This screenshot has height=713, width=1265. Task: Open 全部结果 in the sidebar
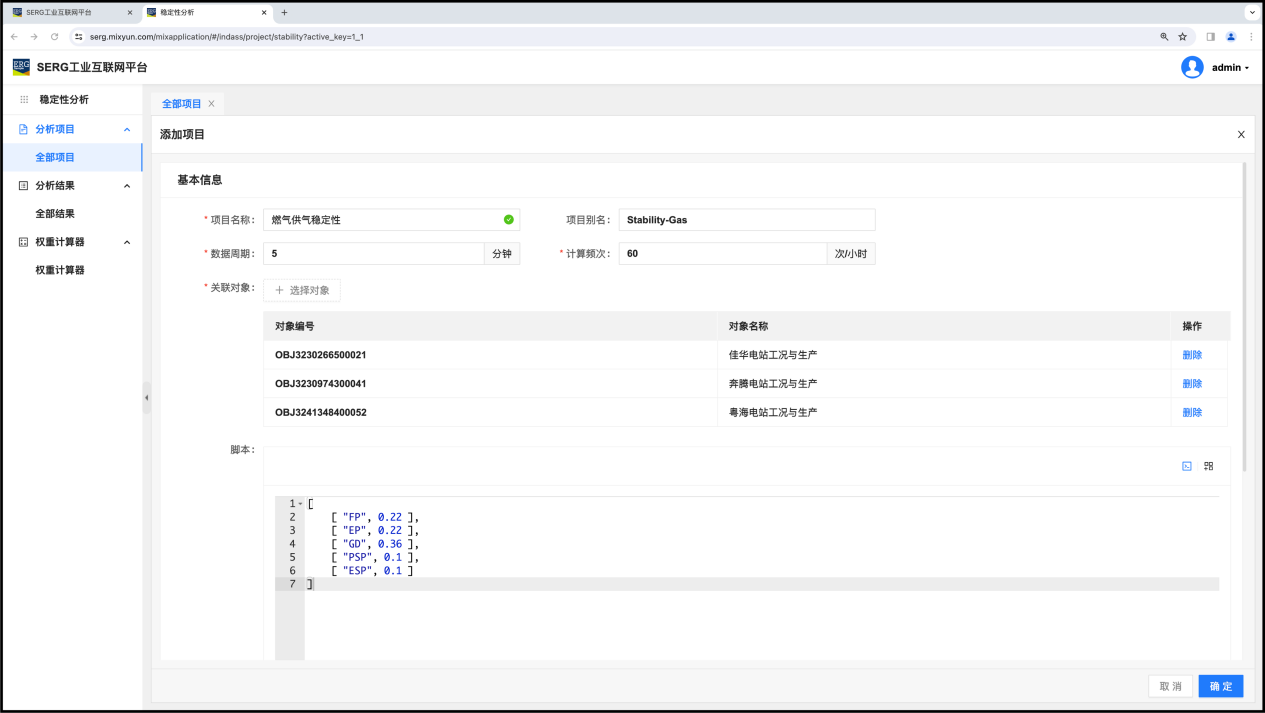(x=55, y=214)
